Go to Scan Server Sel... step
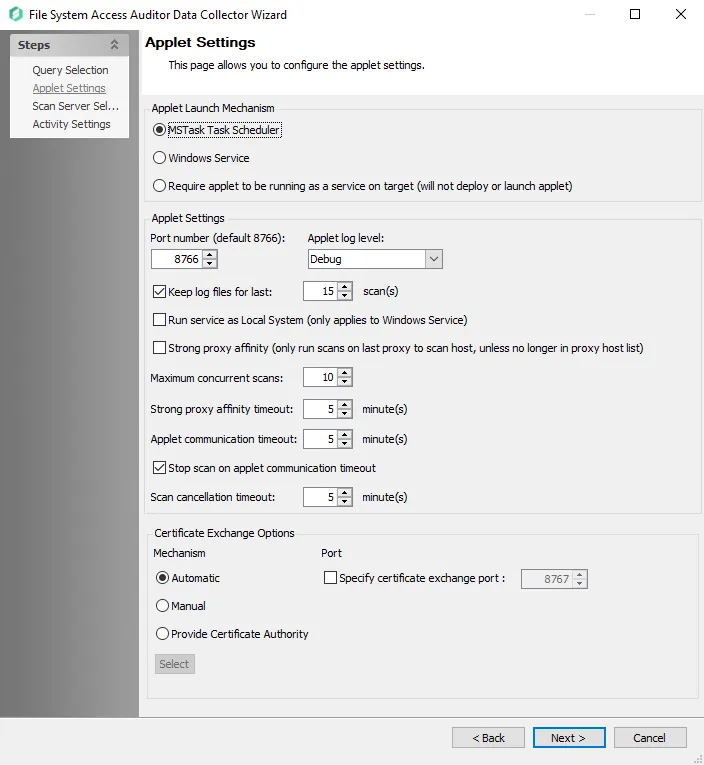 (76, 106)
